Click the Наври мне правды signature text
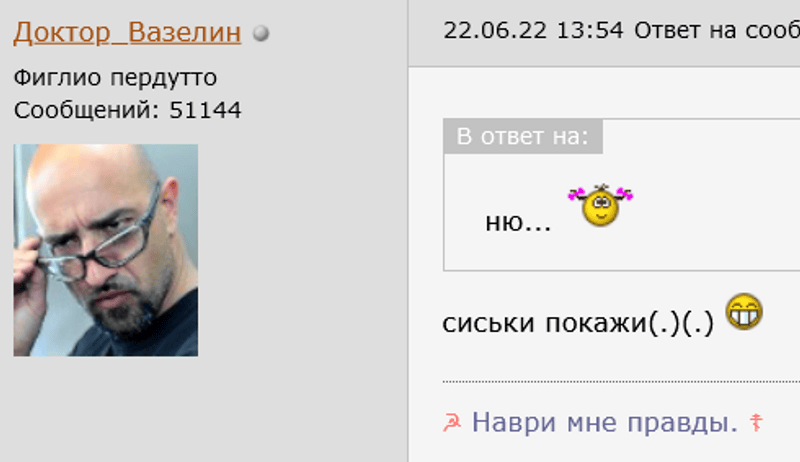The height and width of the screenshot is (462, 800). click(605, 423)
